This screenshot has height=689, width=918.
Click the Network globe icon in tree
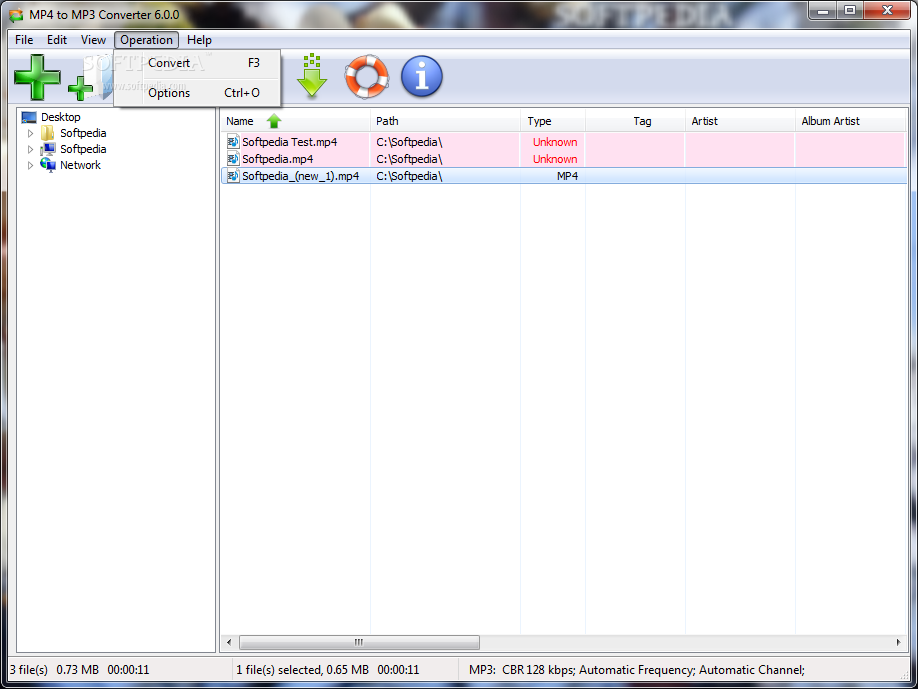pos(48,165)
